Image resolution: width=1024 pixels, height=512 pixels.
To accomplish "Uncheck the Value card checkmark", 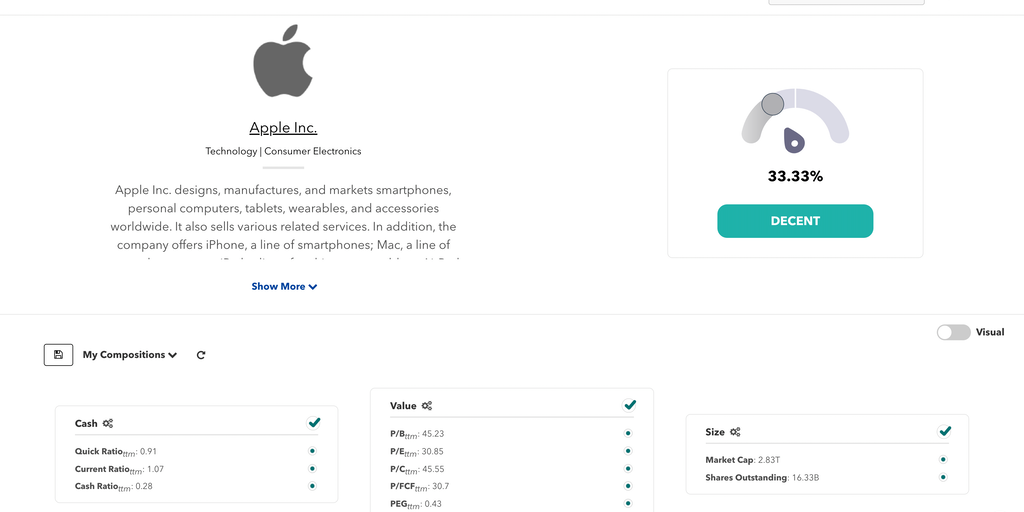I will 630,405.
